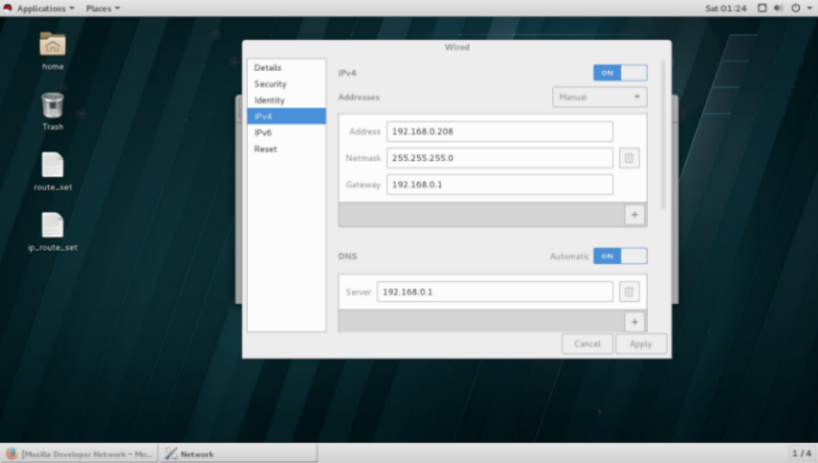Open the Trash icon on the desktop
The width and height of the screenshot is (818, 463).
click(52, 106)
